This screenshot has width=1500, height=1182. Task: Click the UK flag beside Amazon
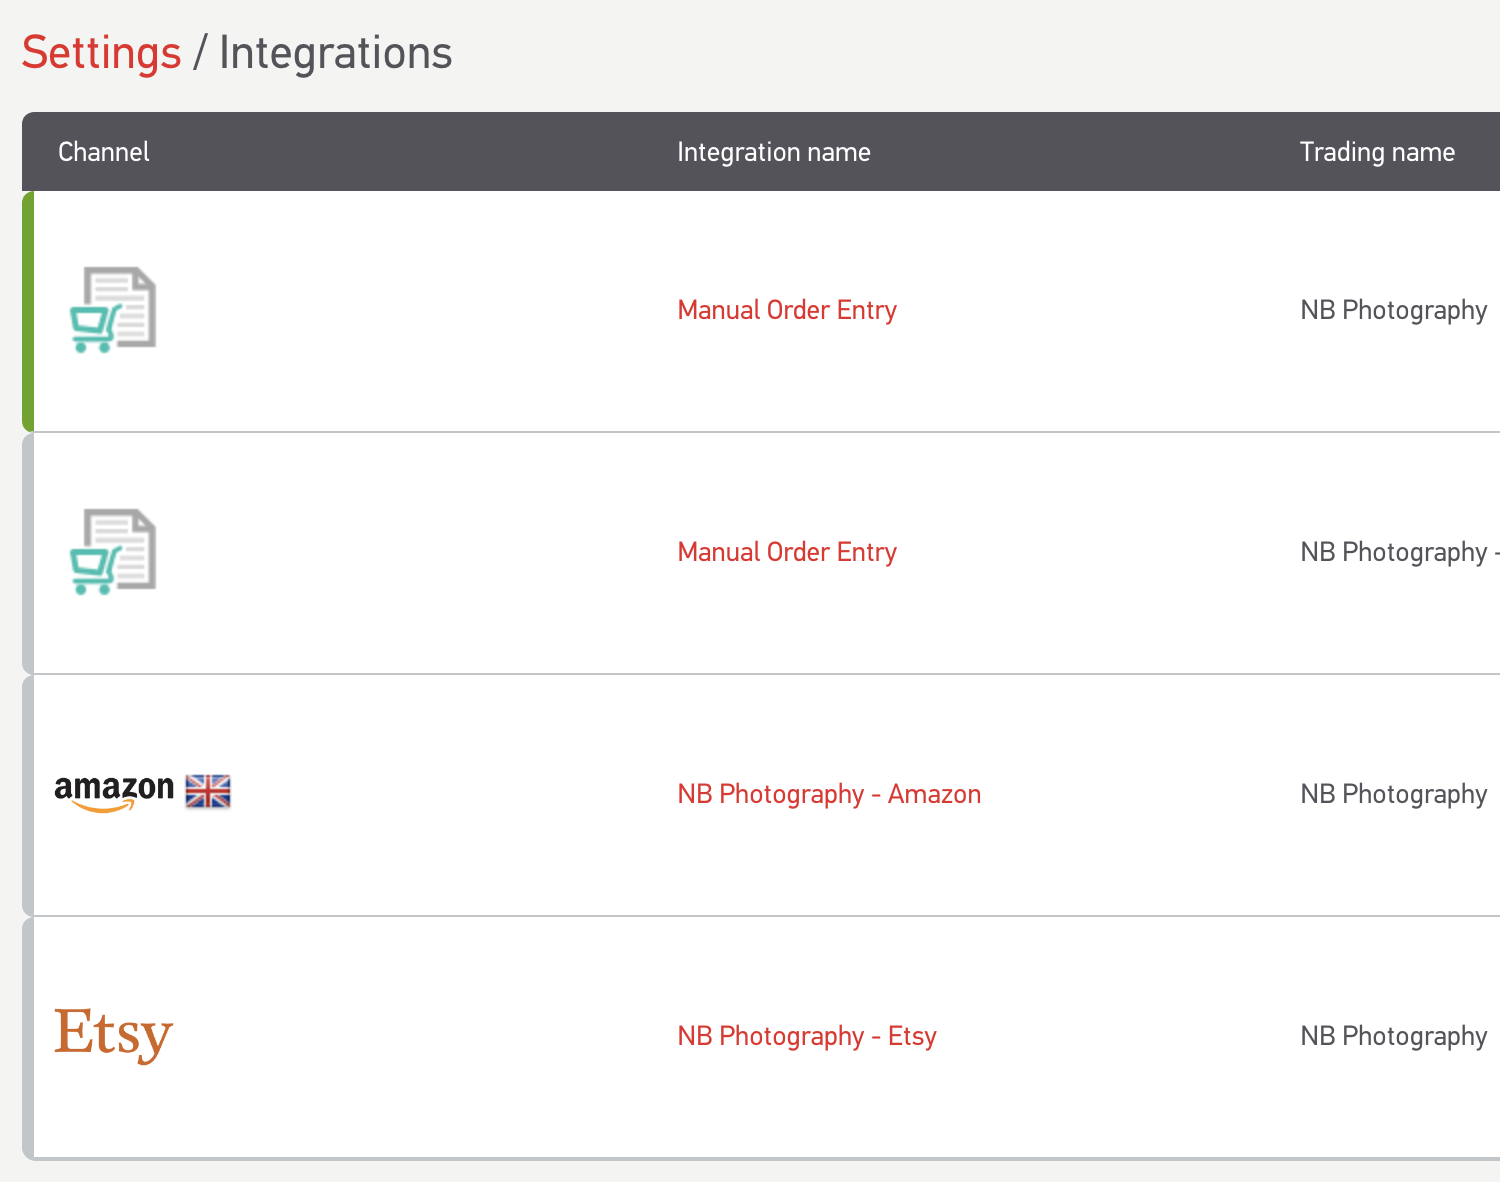click(208, 792)
